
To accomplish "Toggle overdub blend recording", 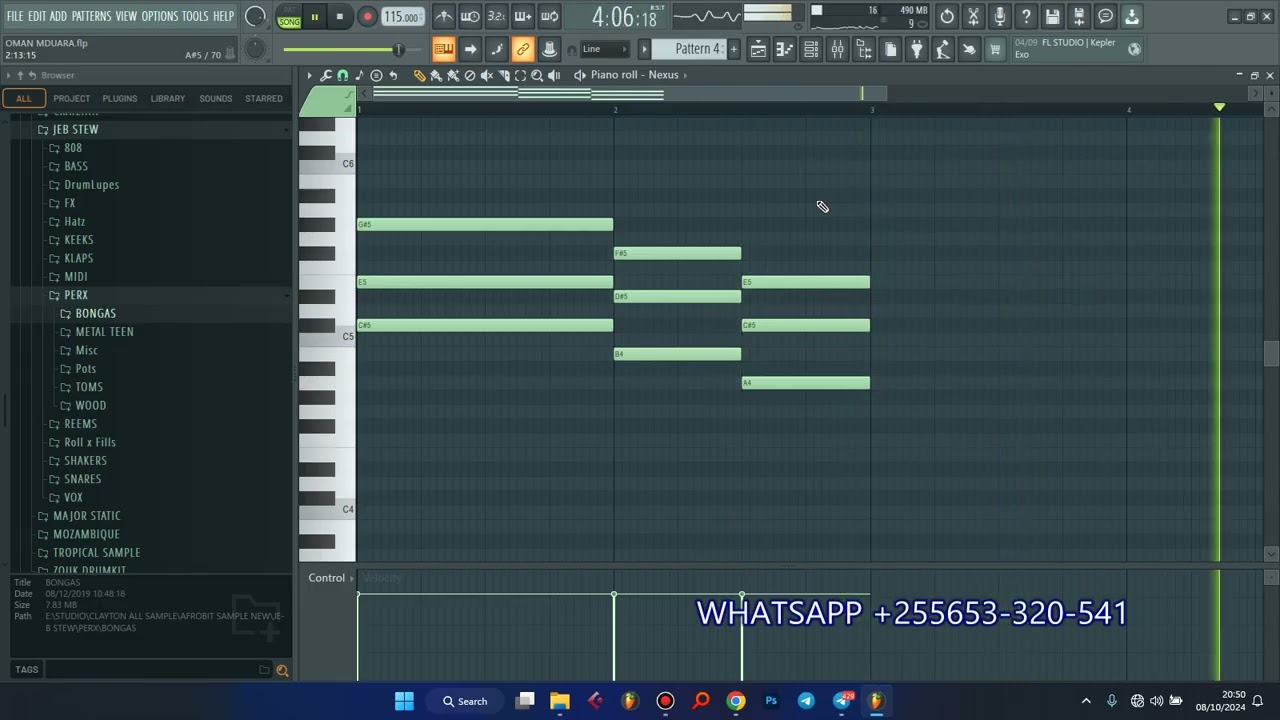I will pos(522,16).
